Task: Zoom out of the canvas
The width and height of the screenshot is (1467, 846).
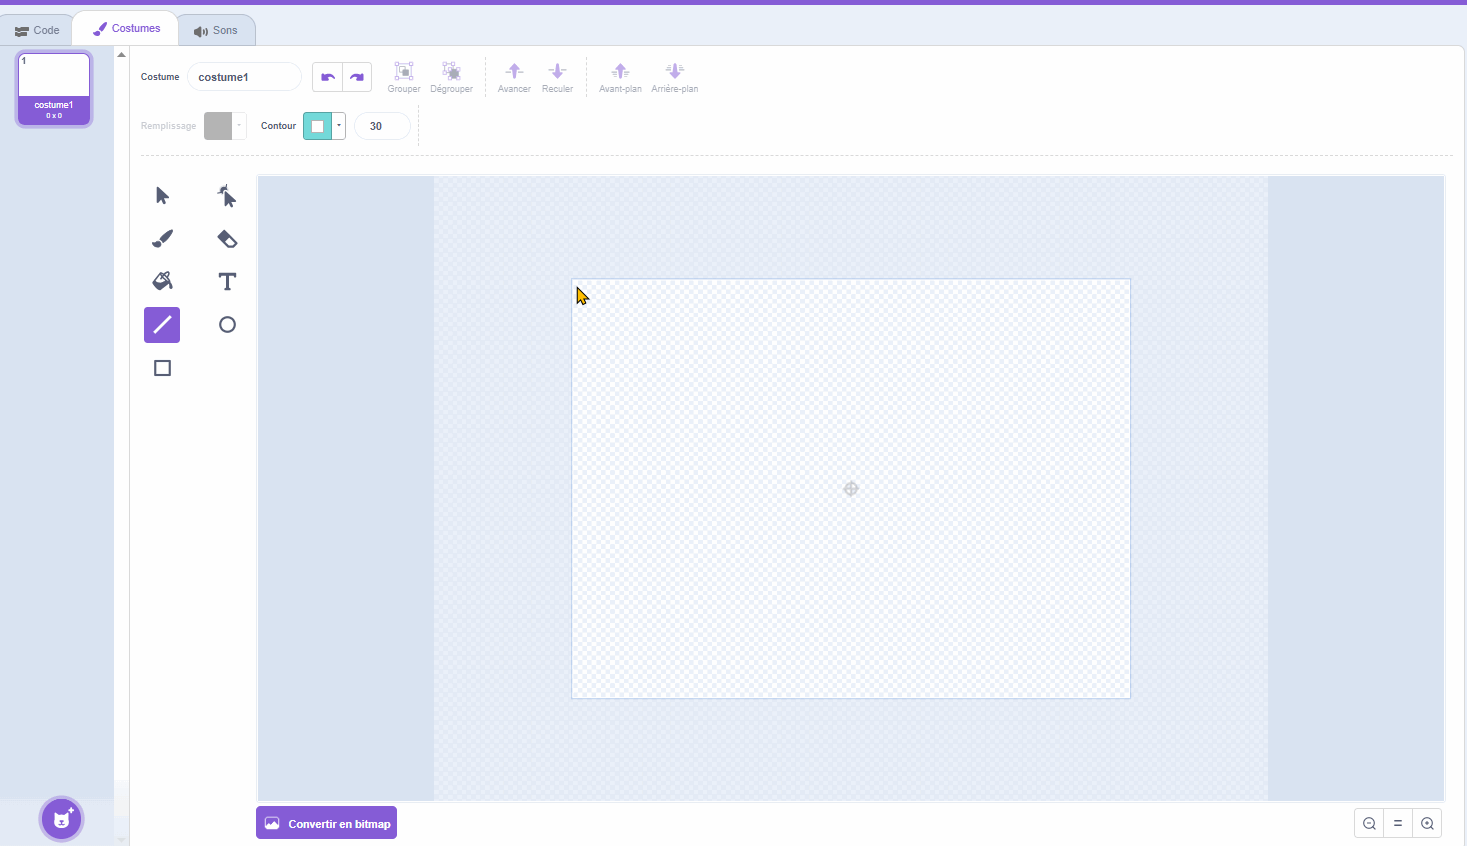Action: (1369, 823)
